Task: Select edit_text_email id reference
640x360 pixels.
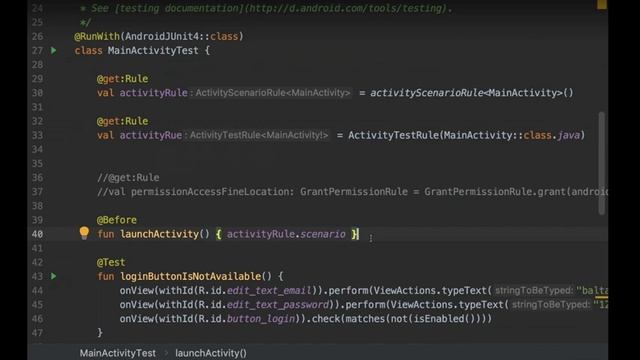Action: pos(269,291)
